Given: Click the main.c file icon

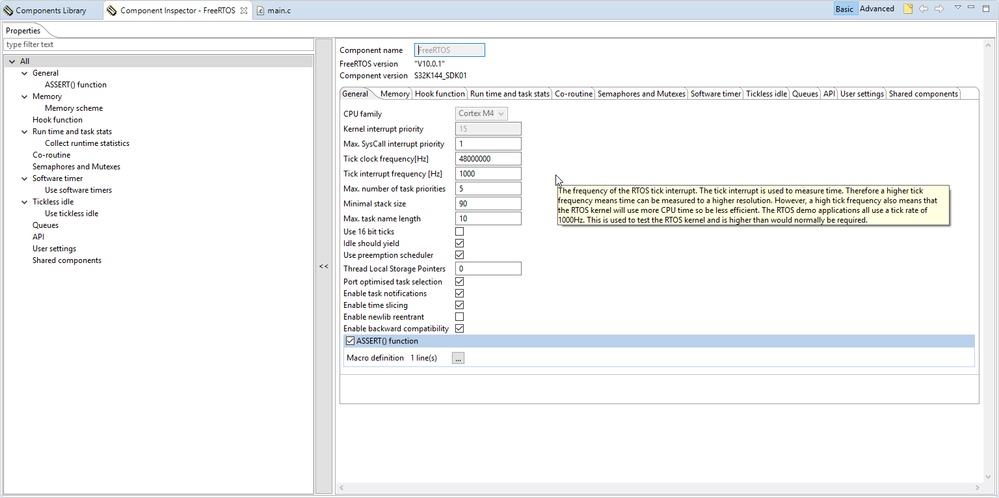Looking at the screenshot, I should [261, 10].
